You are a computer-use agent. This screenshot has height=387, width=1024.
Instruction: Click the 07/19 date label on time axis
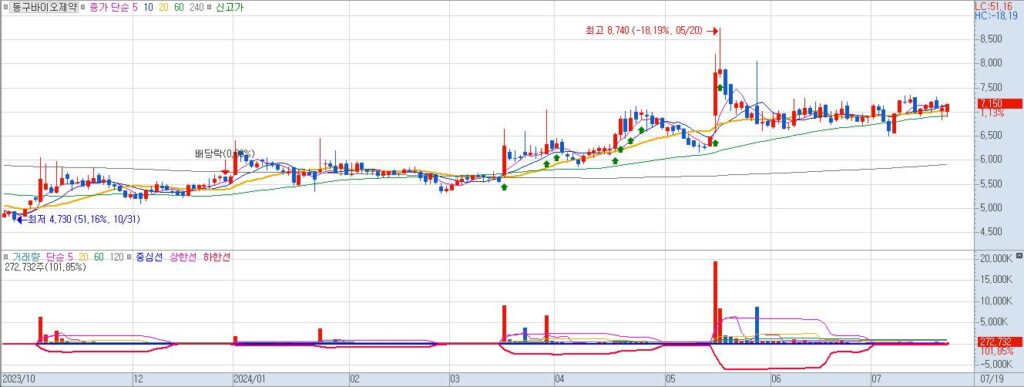(x=992, y=378)
